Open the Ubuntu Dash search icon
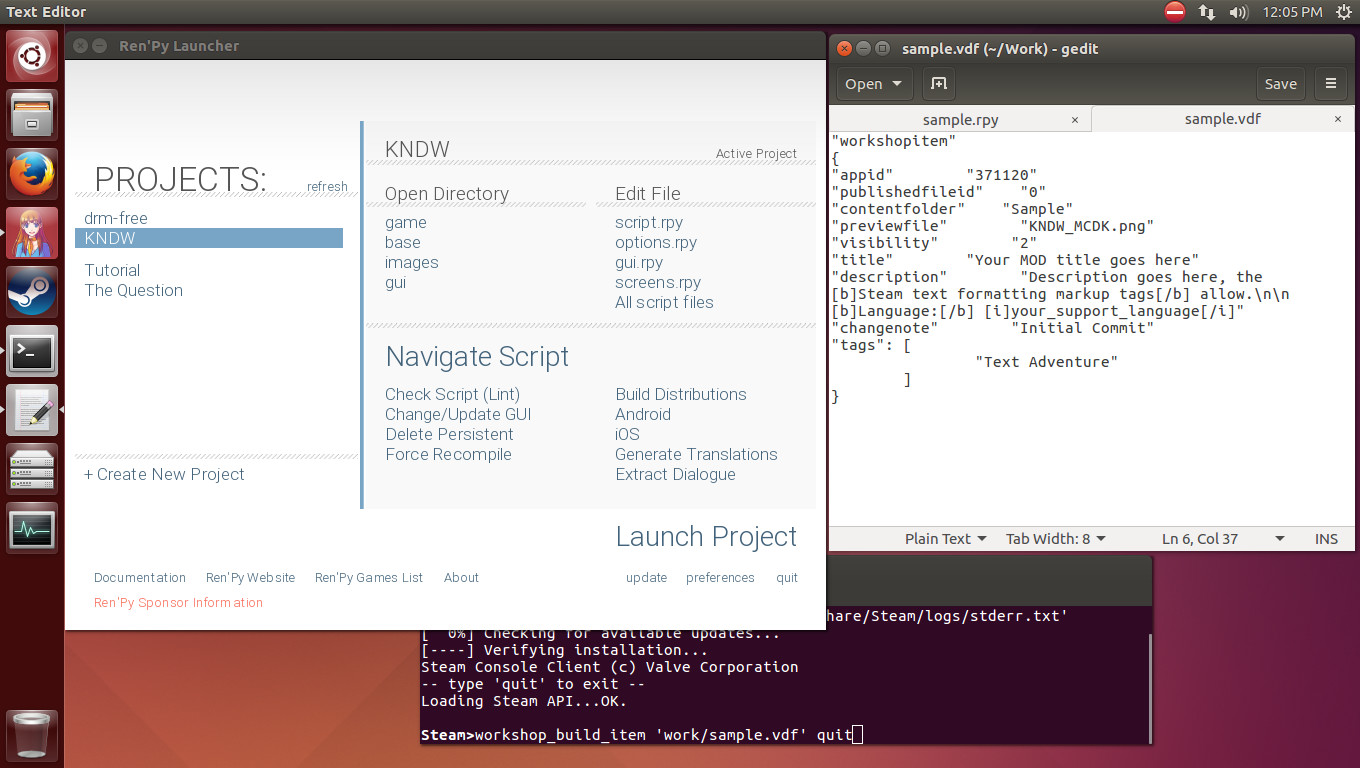 click(x=33, y=56)
